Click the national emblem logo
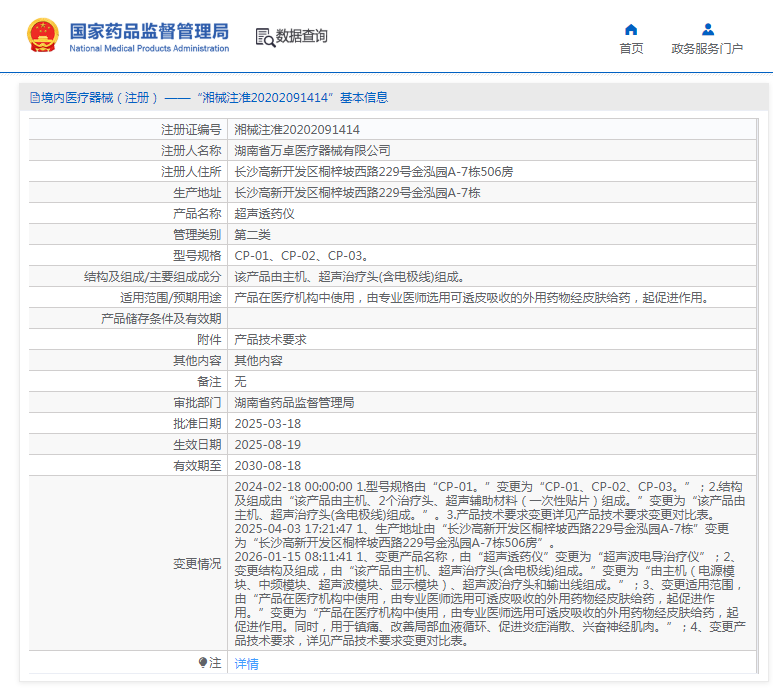This screenshot has height=695, width=773. point(42,36)
